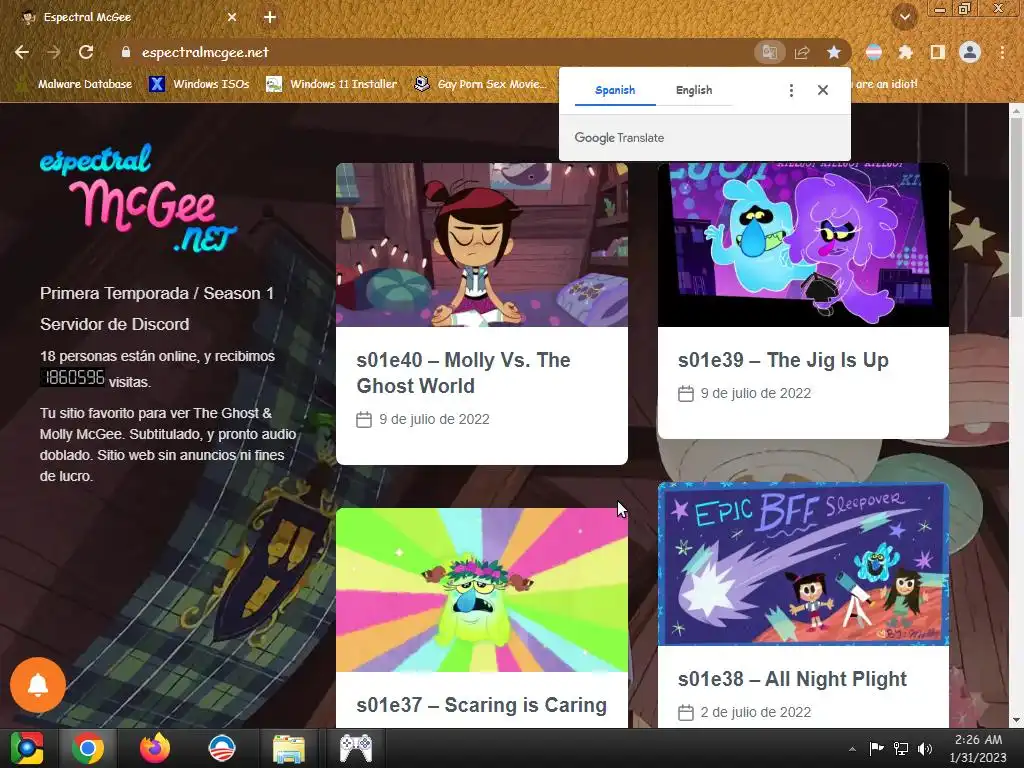Open s01e40 – Molly Vs. The Ghost World title
This screenshot has width=1024, height=768.
464,373
